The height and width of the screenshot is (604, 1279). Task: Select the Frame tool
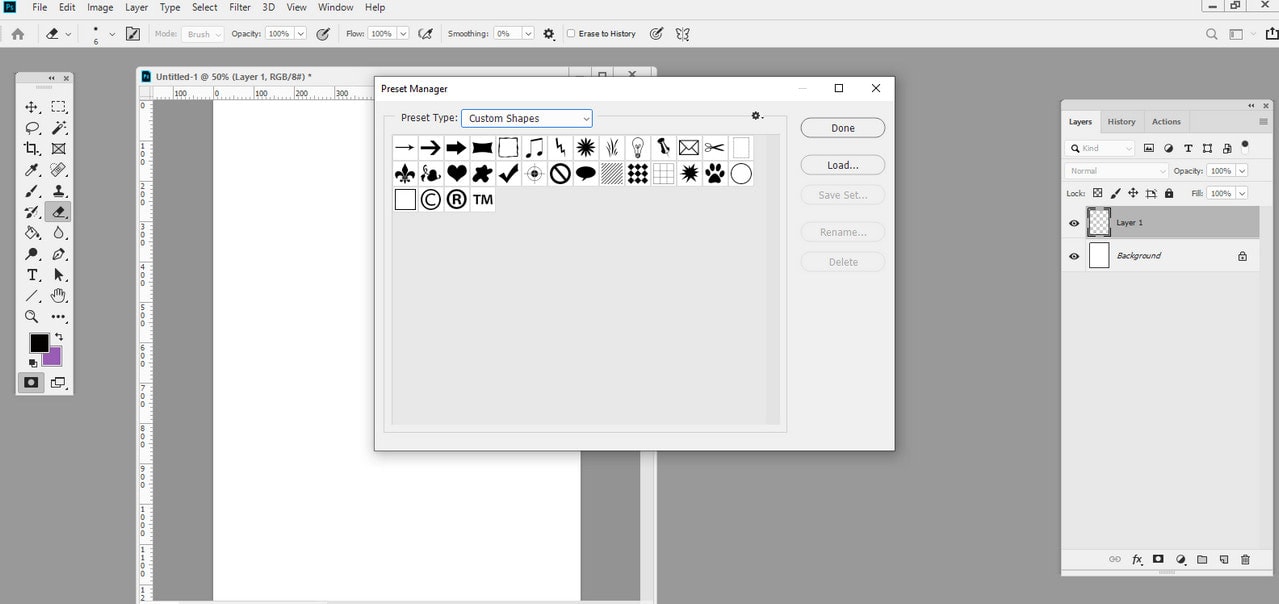click(x=59, y=149)
